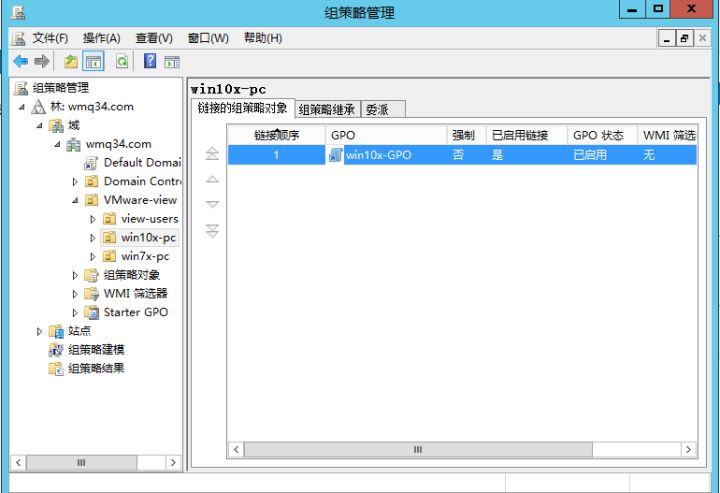Select the VMware-view OU

(x=140, y=200)
